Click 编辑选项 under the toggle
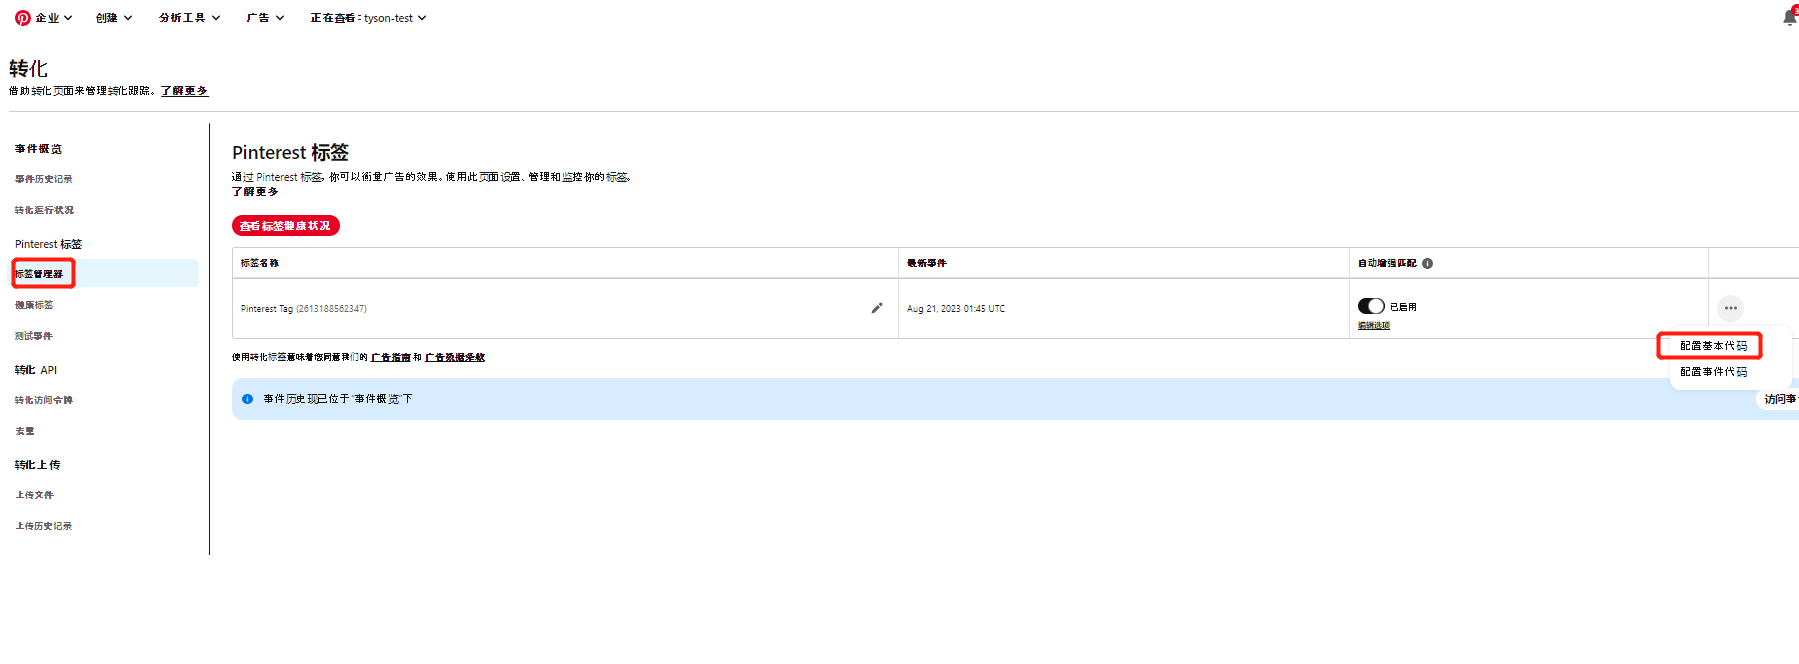 point(1373,325)
